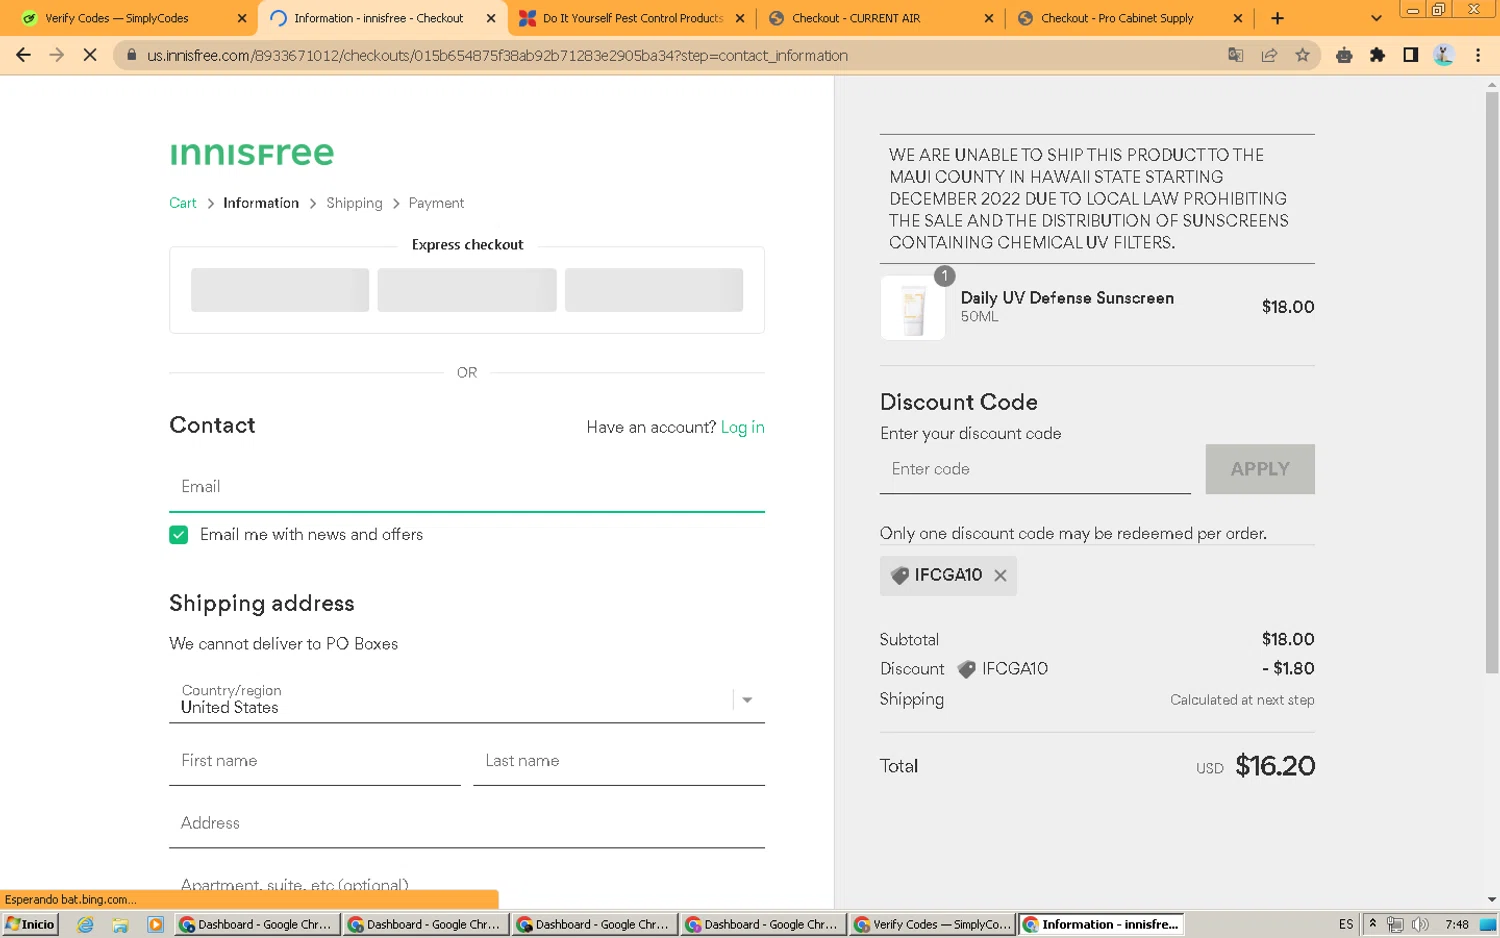
Task: Click the Daily UV Defense Sunscreen thumbnail
Action: coord(912,308)
